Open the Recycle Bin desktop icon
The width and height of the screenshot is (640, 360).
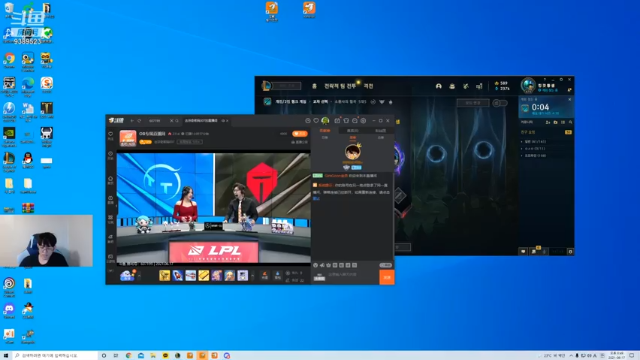[9, 9]
